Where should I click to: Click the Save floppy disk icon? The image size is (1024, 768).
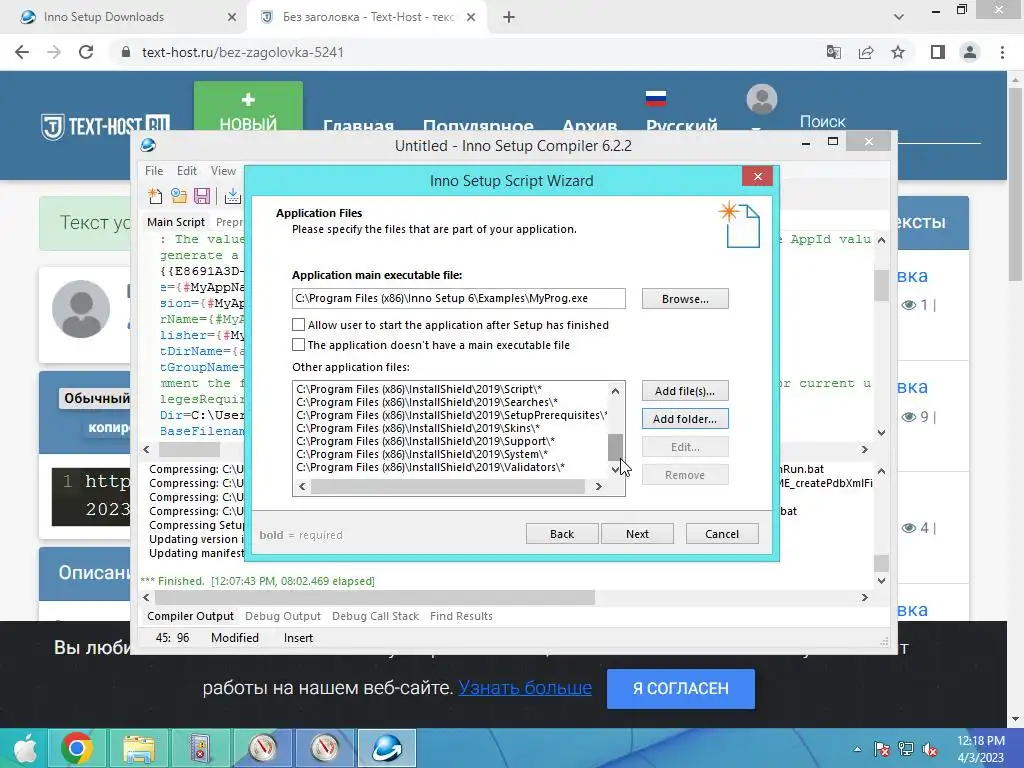coord(202,195)
